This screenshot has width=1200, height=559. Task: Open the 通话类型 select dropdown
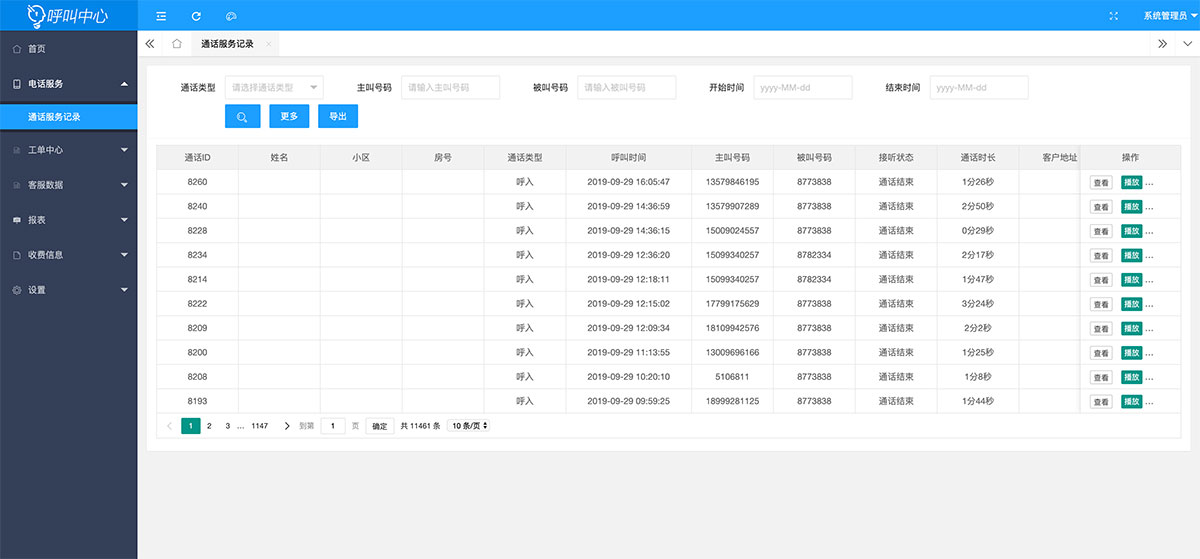point(274,87)
